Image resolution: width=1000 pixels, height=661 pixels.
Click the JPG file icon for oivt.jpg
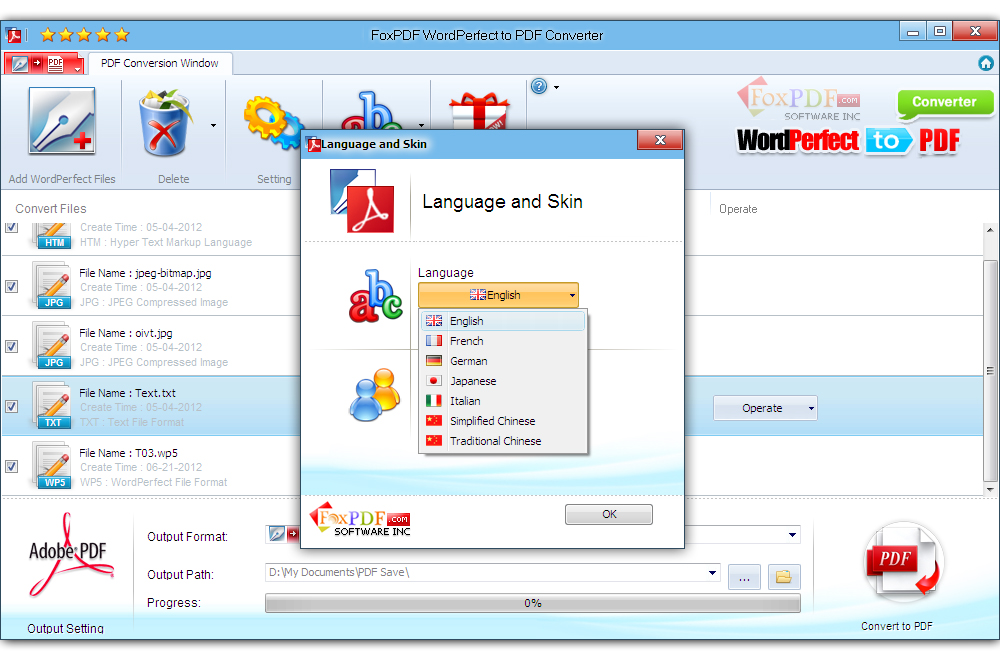pyautogui.click(x=52, y=346)
